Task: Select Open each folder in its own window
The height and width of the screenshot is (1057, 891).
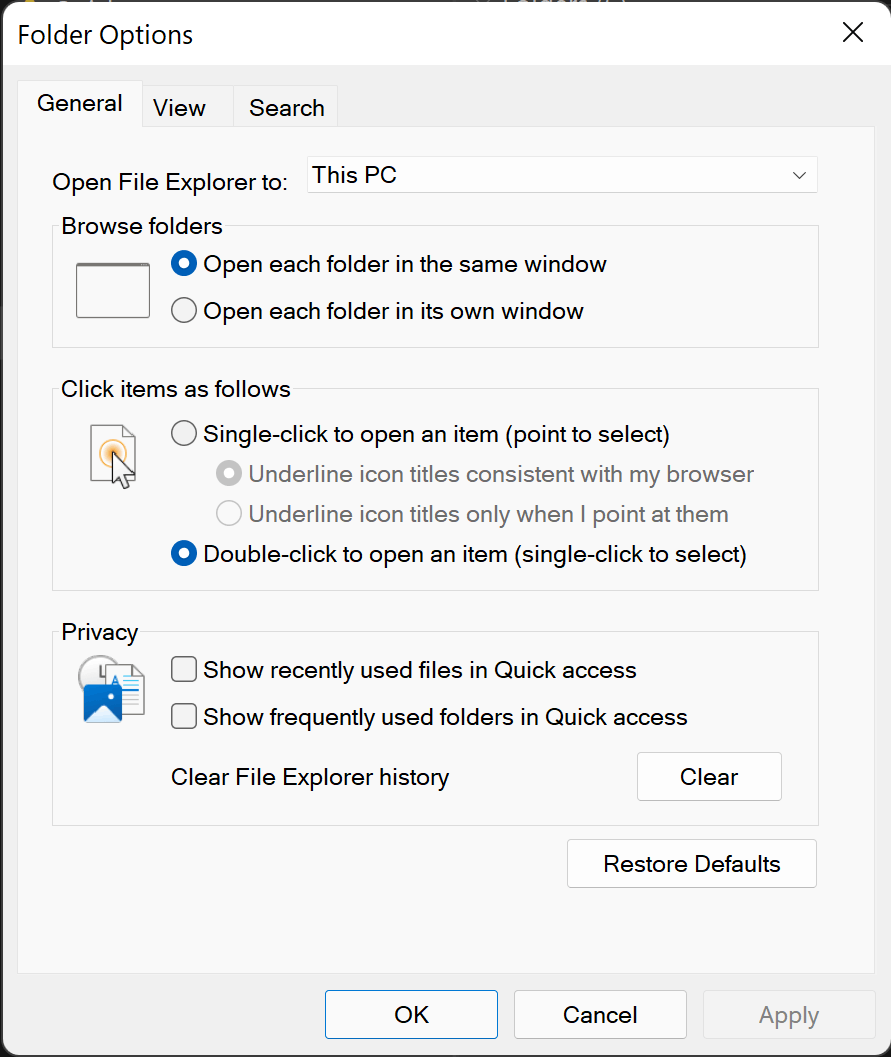Action: coord(184,311)
